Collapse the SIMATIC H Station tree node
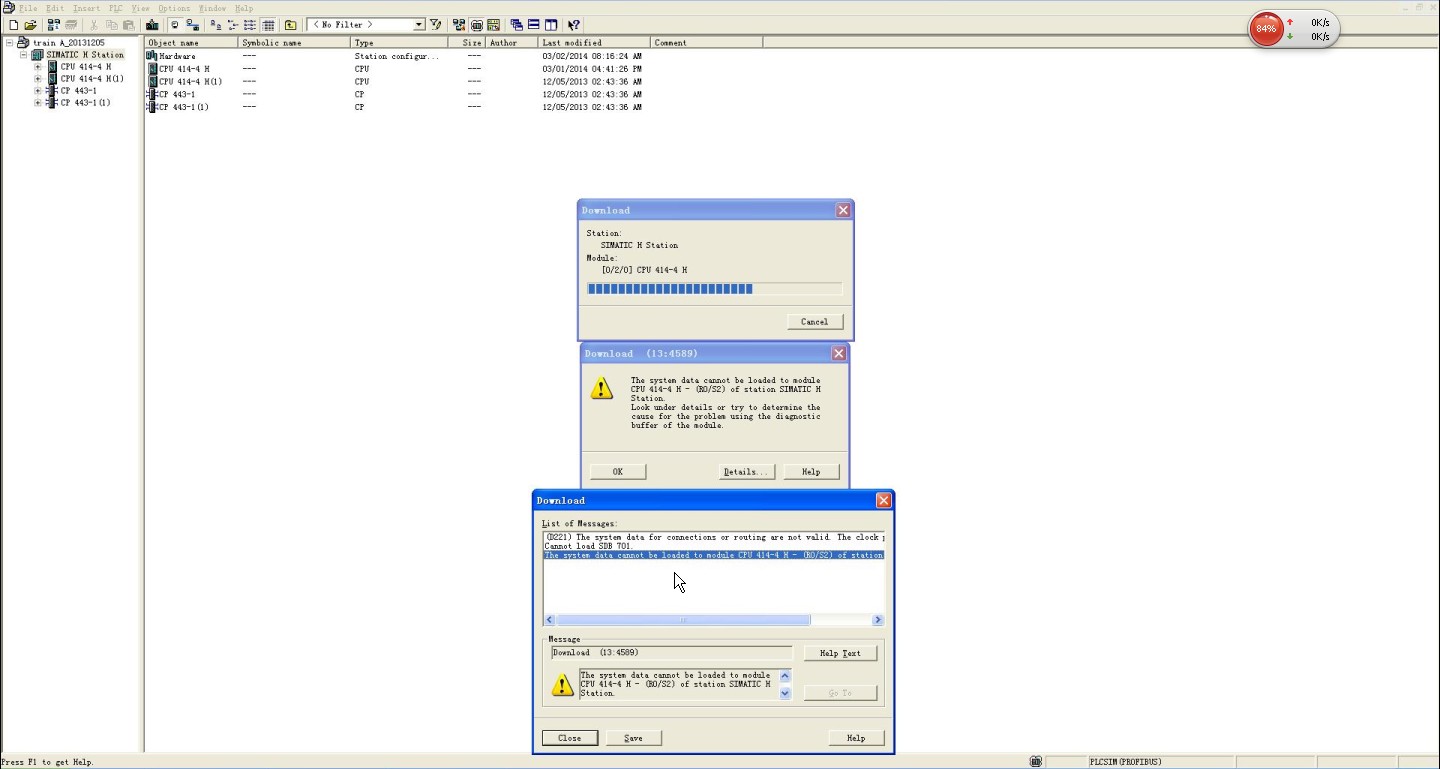Image resolution: width=1440 pixels, height=769 pixels. point(23,55)
